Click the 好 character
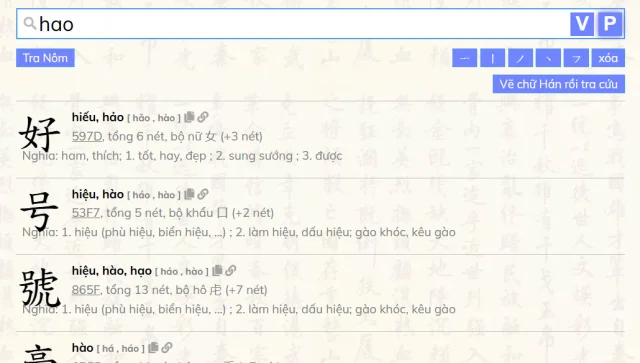Viewport: 640px width, 363px height. [39, 133]
